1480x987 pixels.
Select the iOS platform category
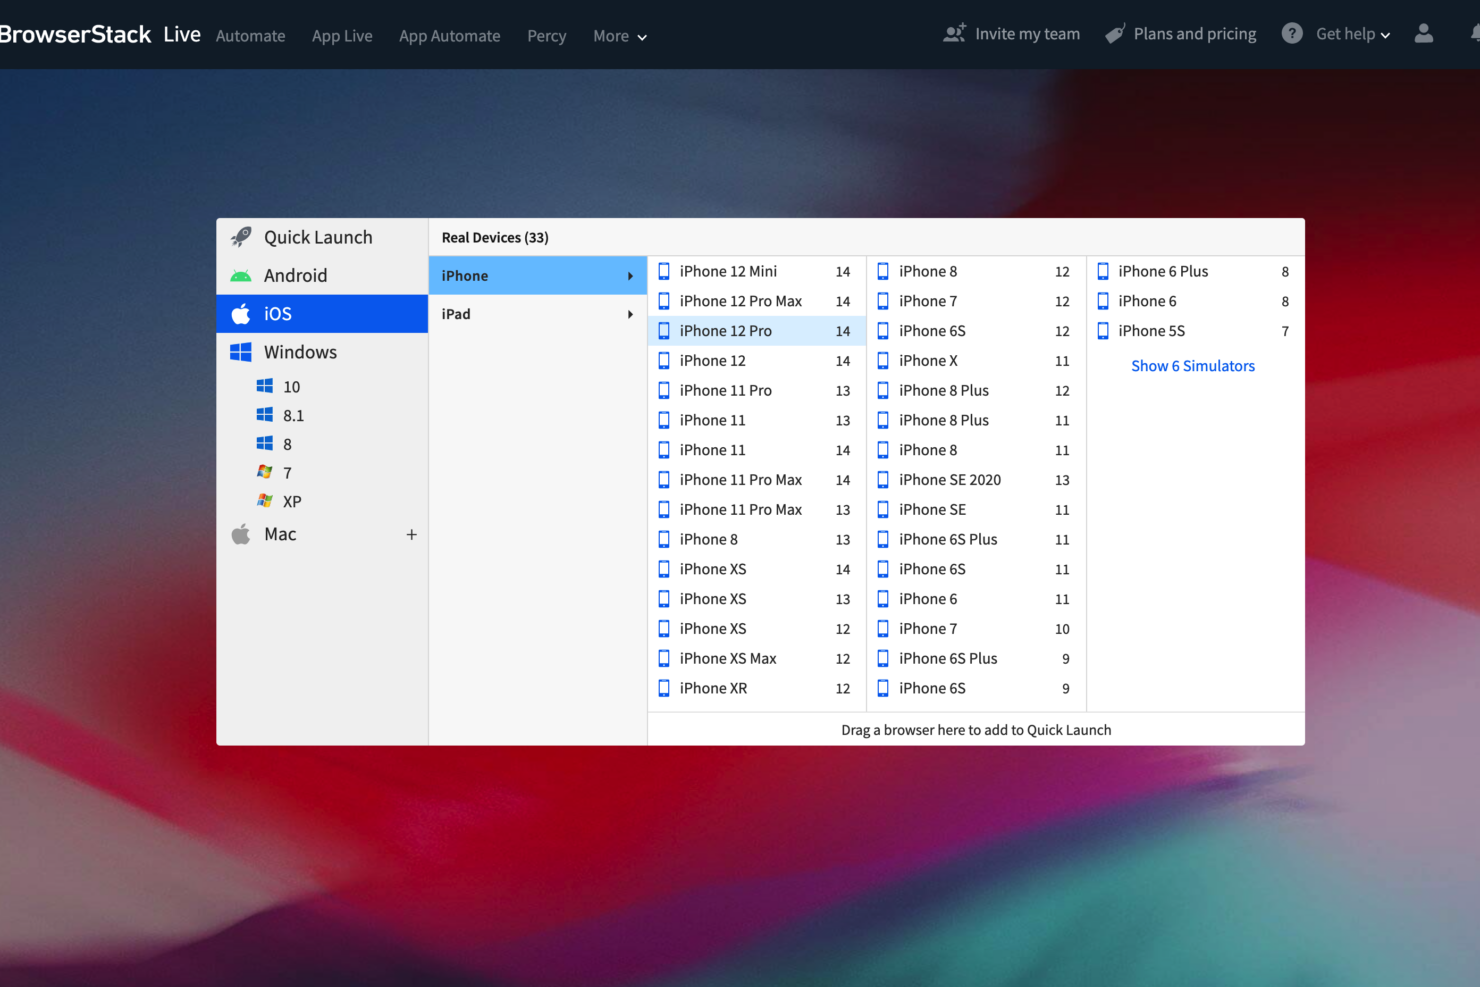pos(322,314)
